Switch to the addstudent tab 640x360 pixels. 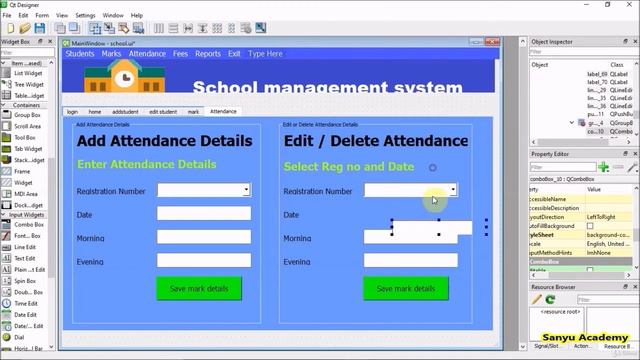coord(125,111)
